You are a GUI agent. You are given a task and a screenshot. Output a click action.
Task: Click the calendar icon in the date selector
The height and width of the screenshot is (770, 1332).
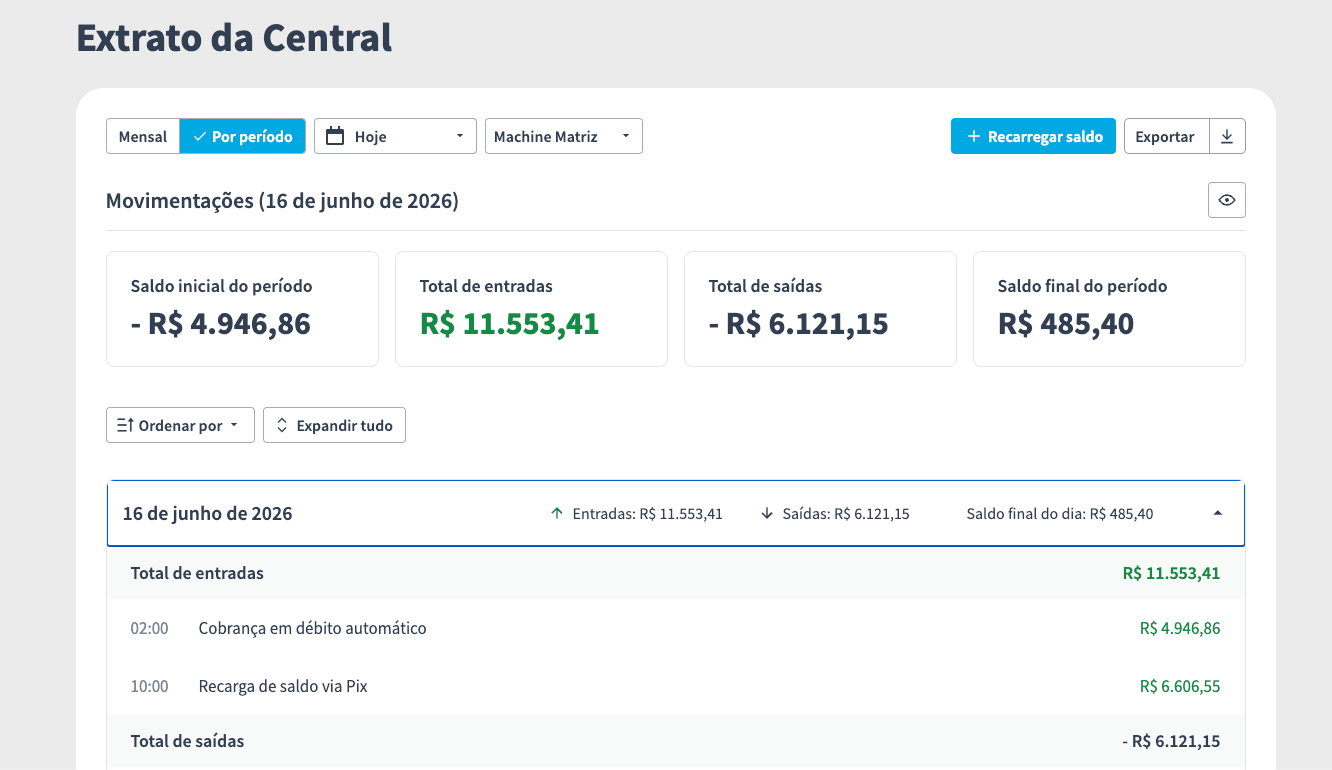[x=336, y=136]
